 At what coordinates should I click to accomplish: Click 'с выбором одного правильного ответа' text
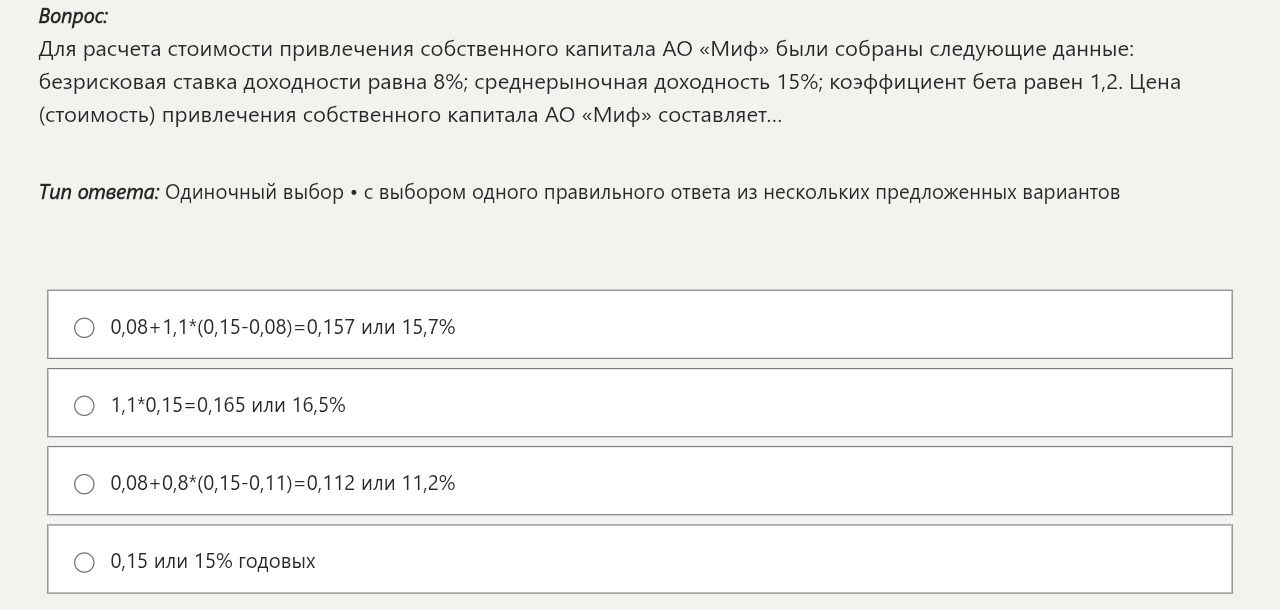point(547,192)
